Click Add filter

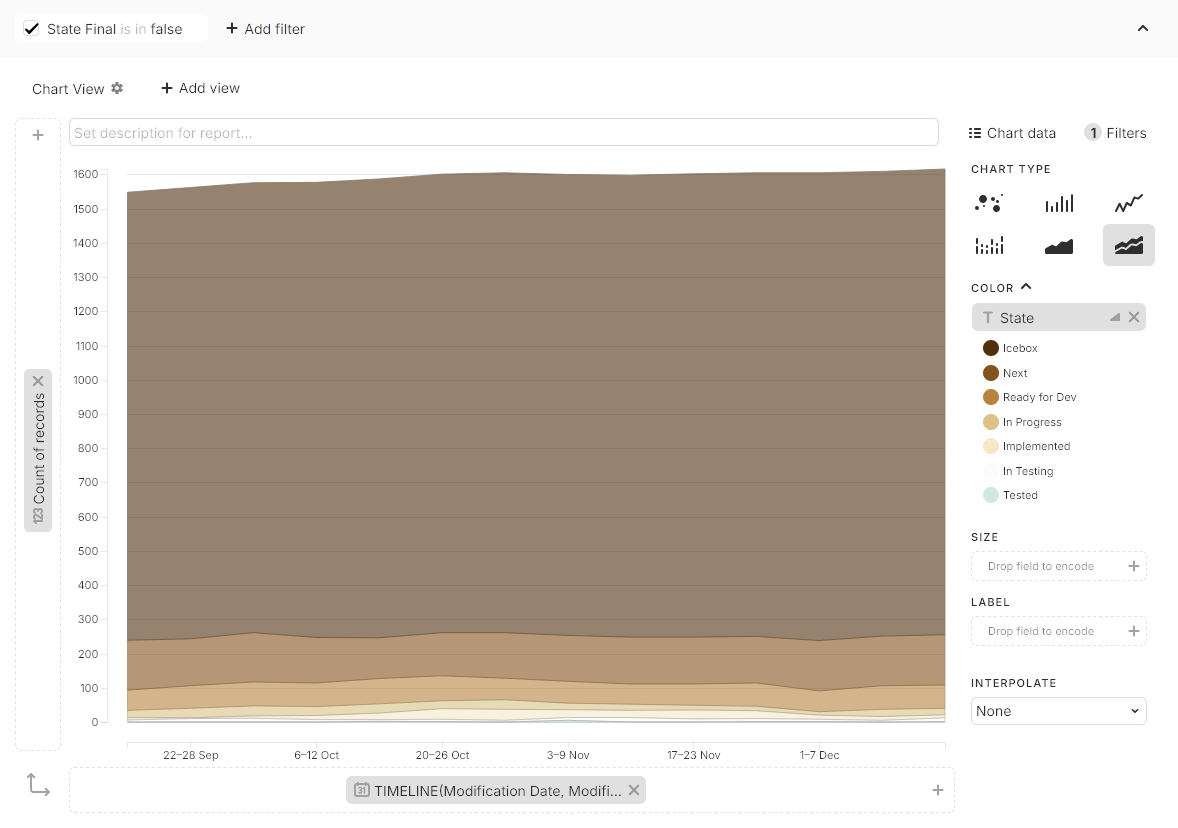pos(265,29)
